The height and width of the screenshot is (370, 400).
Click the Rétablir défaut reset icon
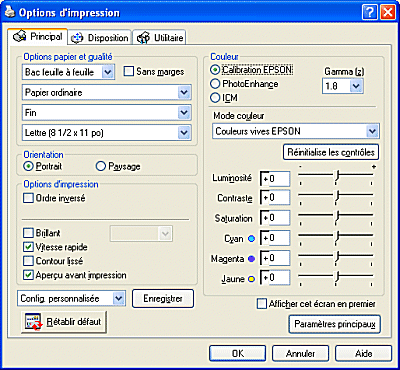click(x=33, y=322)
